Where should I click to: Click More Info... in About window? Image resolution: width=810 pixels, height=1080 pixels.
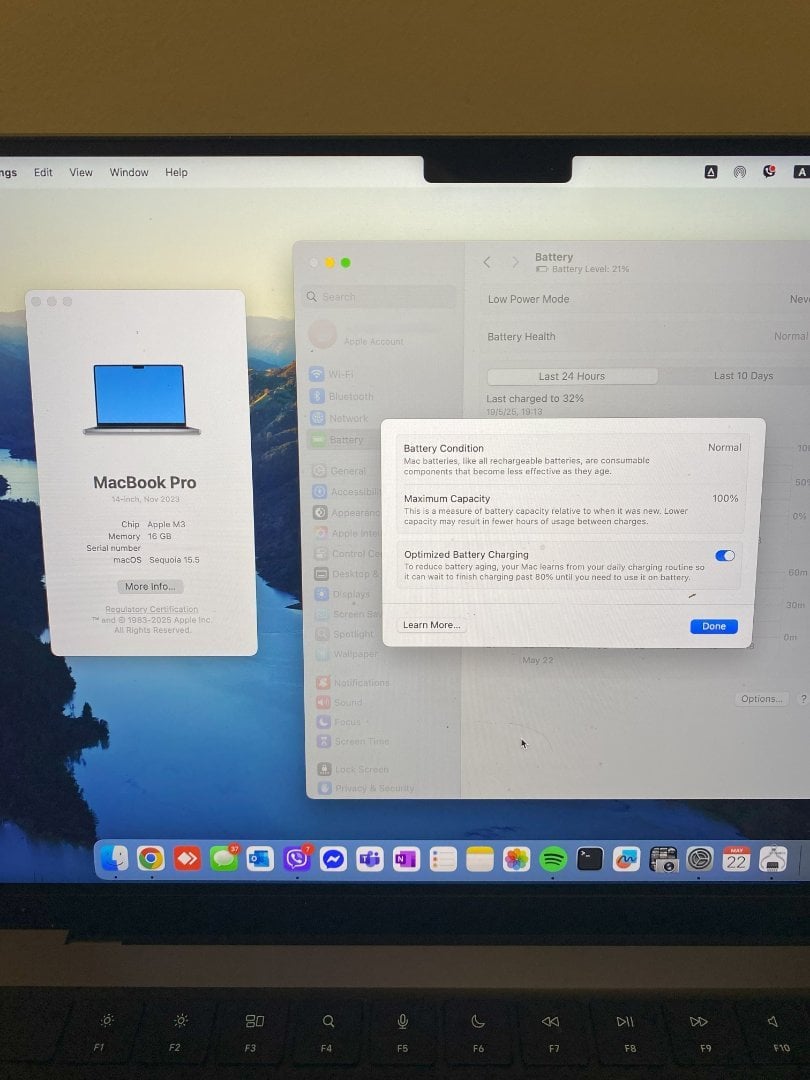150,586
